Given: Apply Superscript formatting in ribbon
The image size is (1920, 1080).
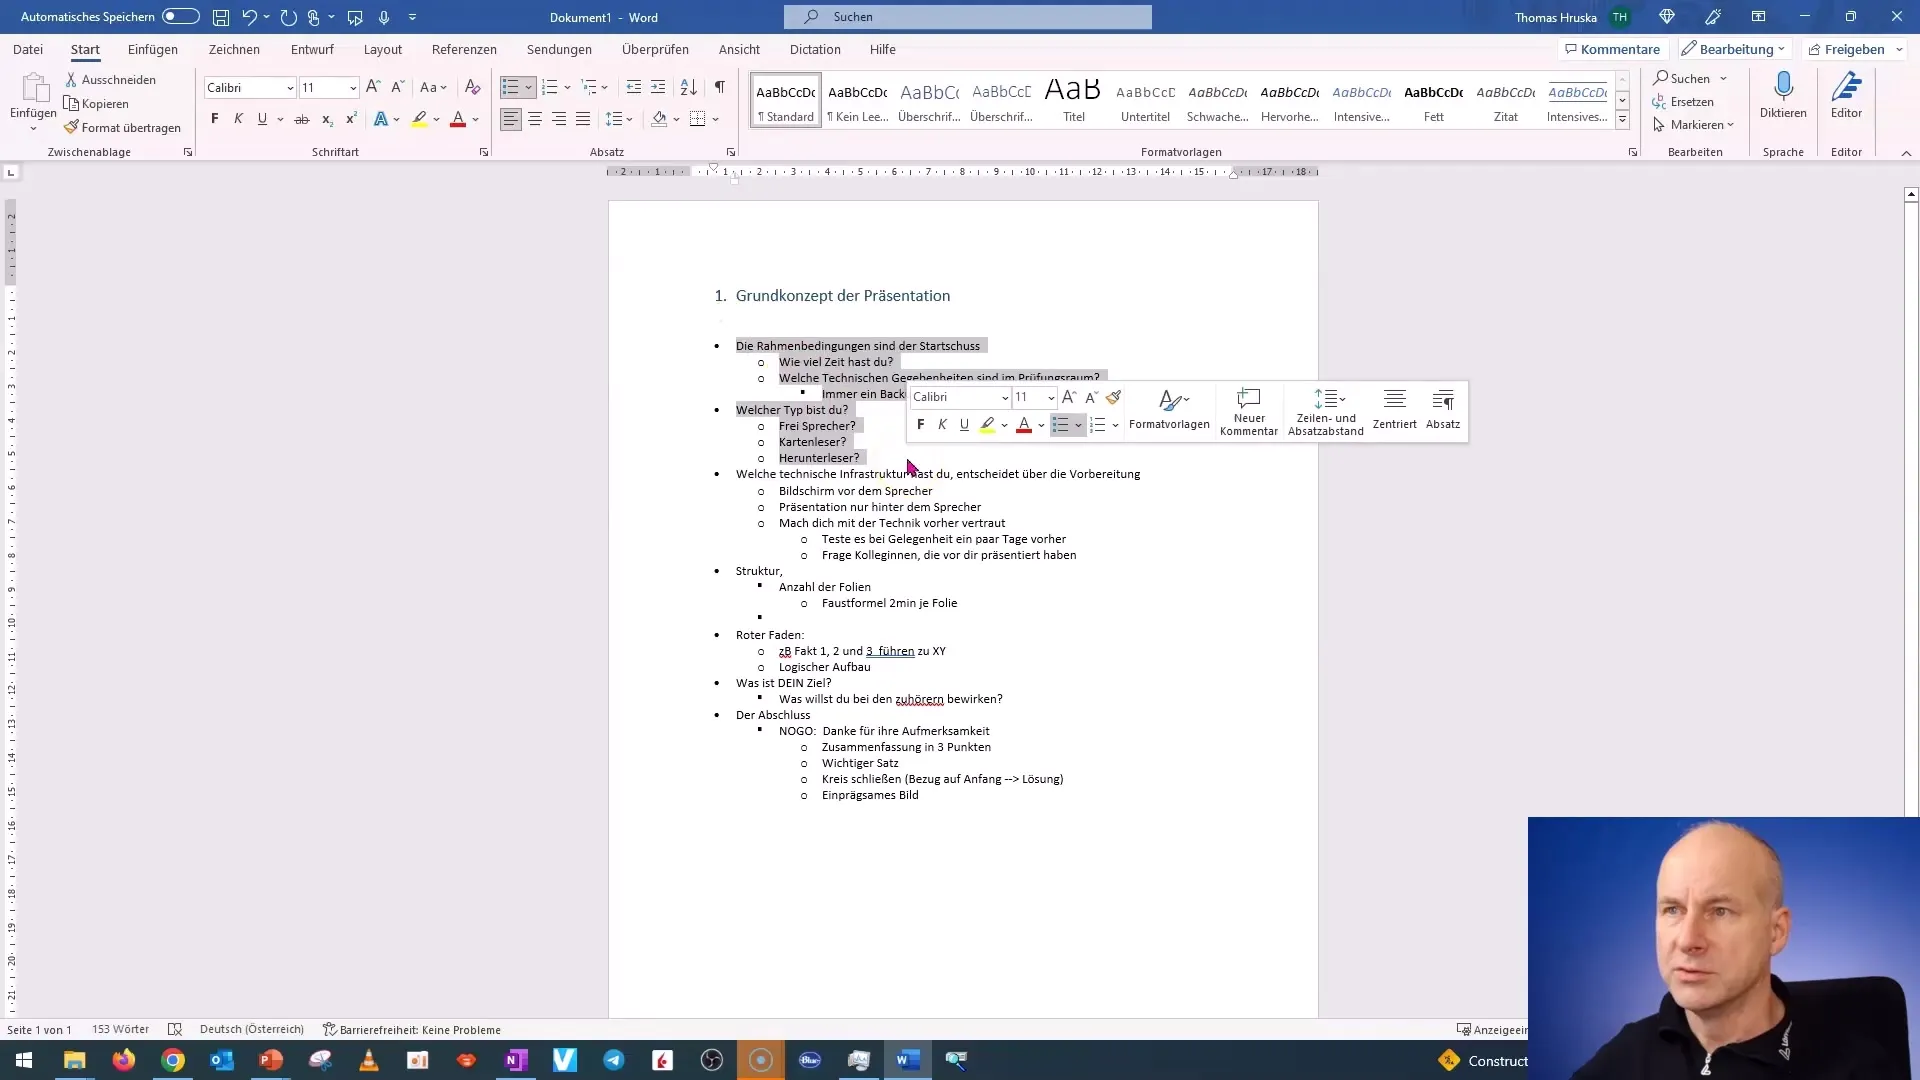Looking at the screenshot, I should tap(351, 119).
